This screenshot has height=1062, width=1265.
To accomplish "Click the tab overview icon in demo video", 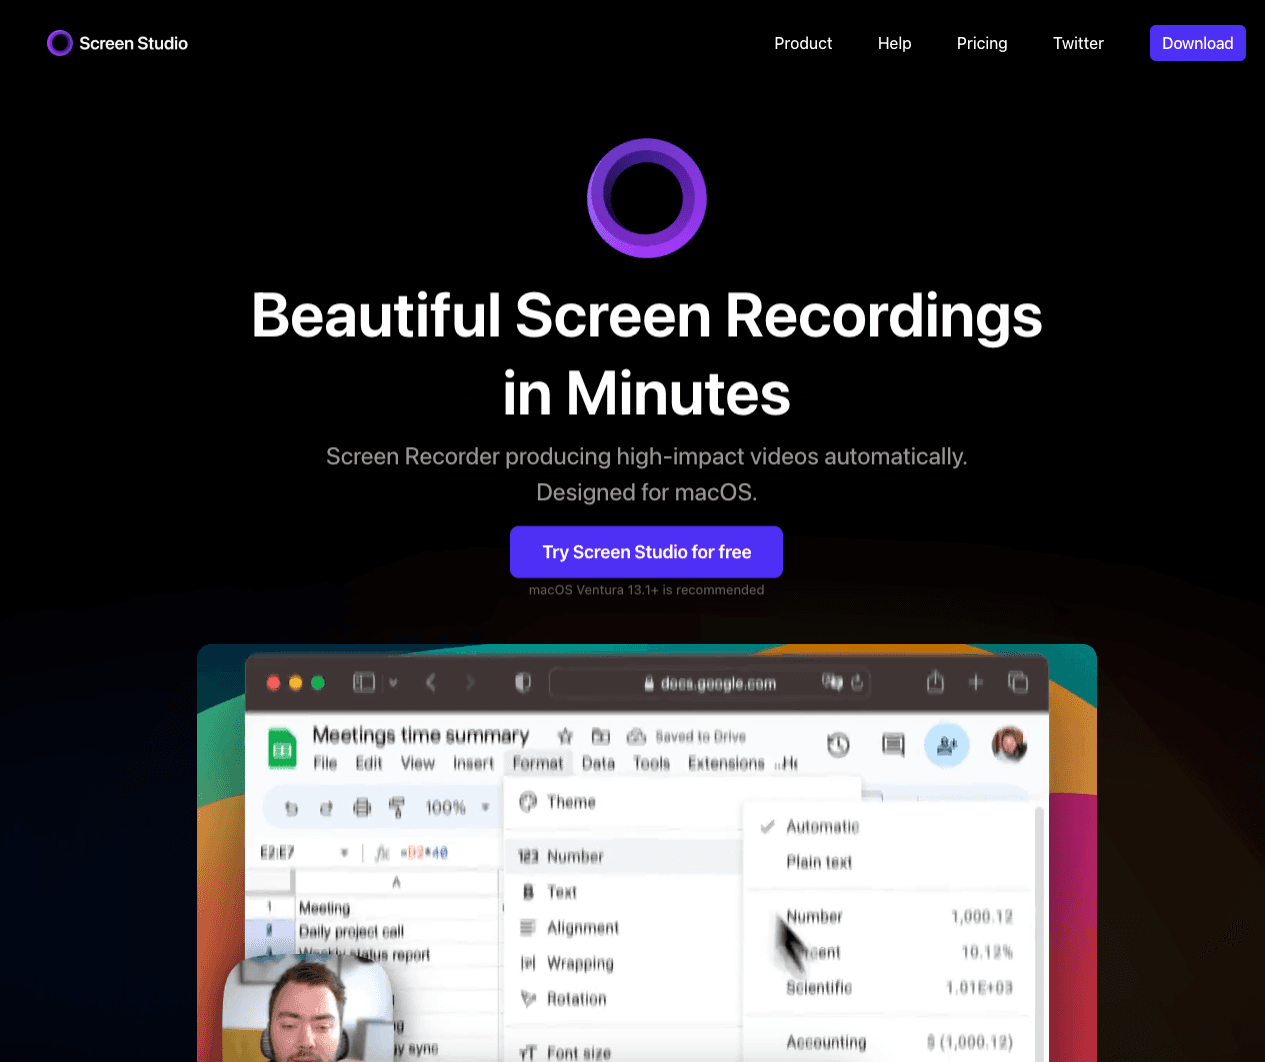I will pyautogui.click(x=1018, y=682).
